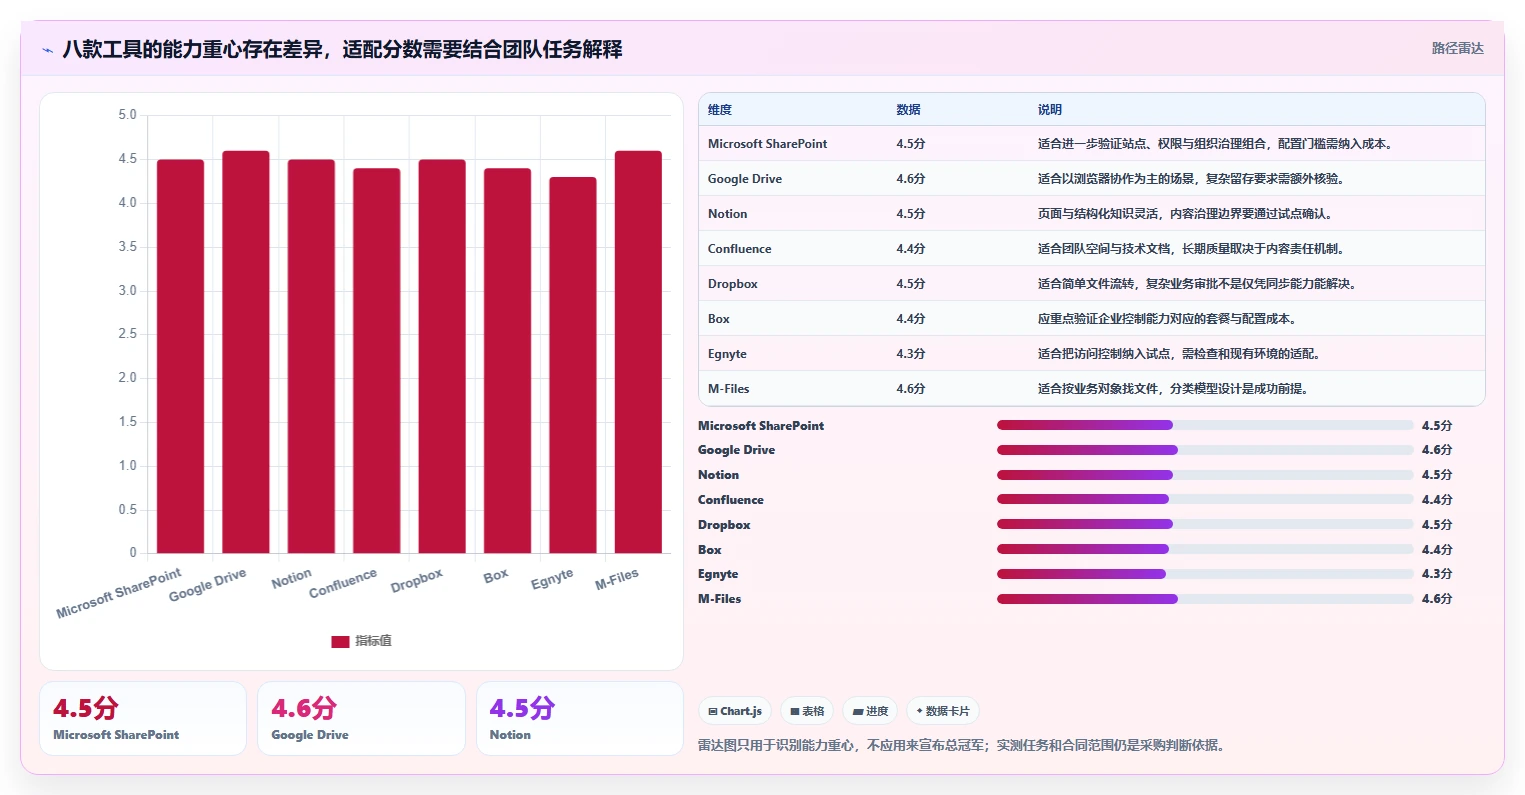Click the Notion bar in chart
Viewport: 1525px width, 795px height.
(x=311, y=356)
